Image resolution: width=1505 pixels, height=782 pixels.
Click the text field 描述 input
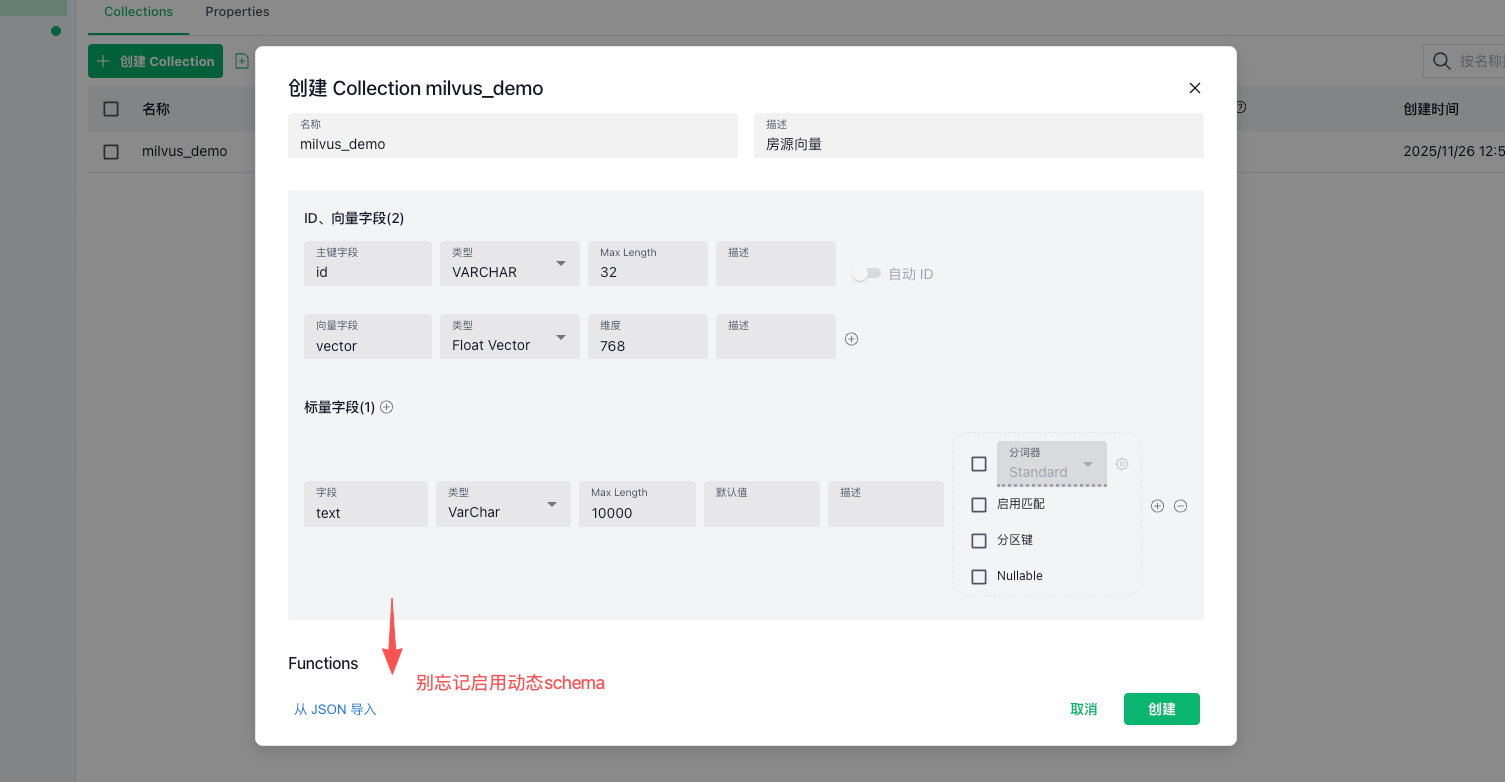tap(886, 504)
